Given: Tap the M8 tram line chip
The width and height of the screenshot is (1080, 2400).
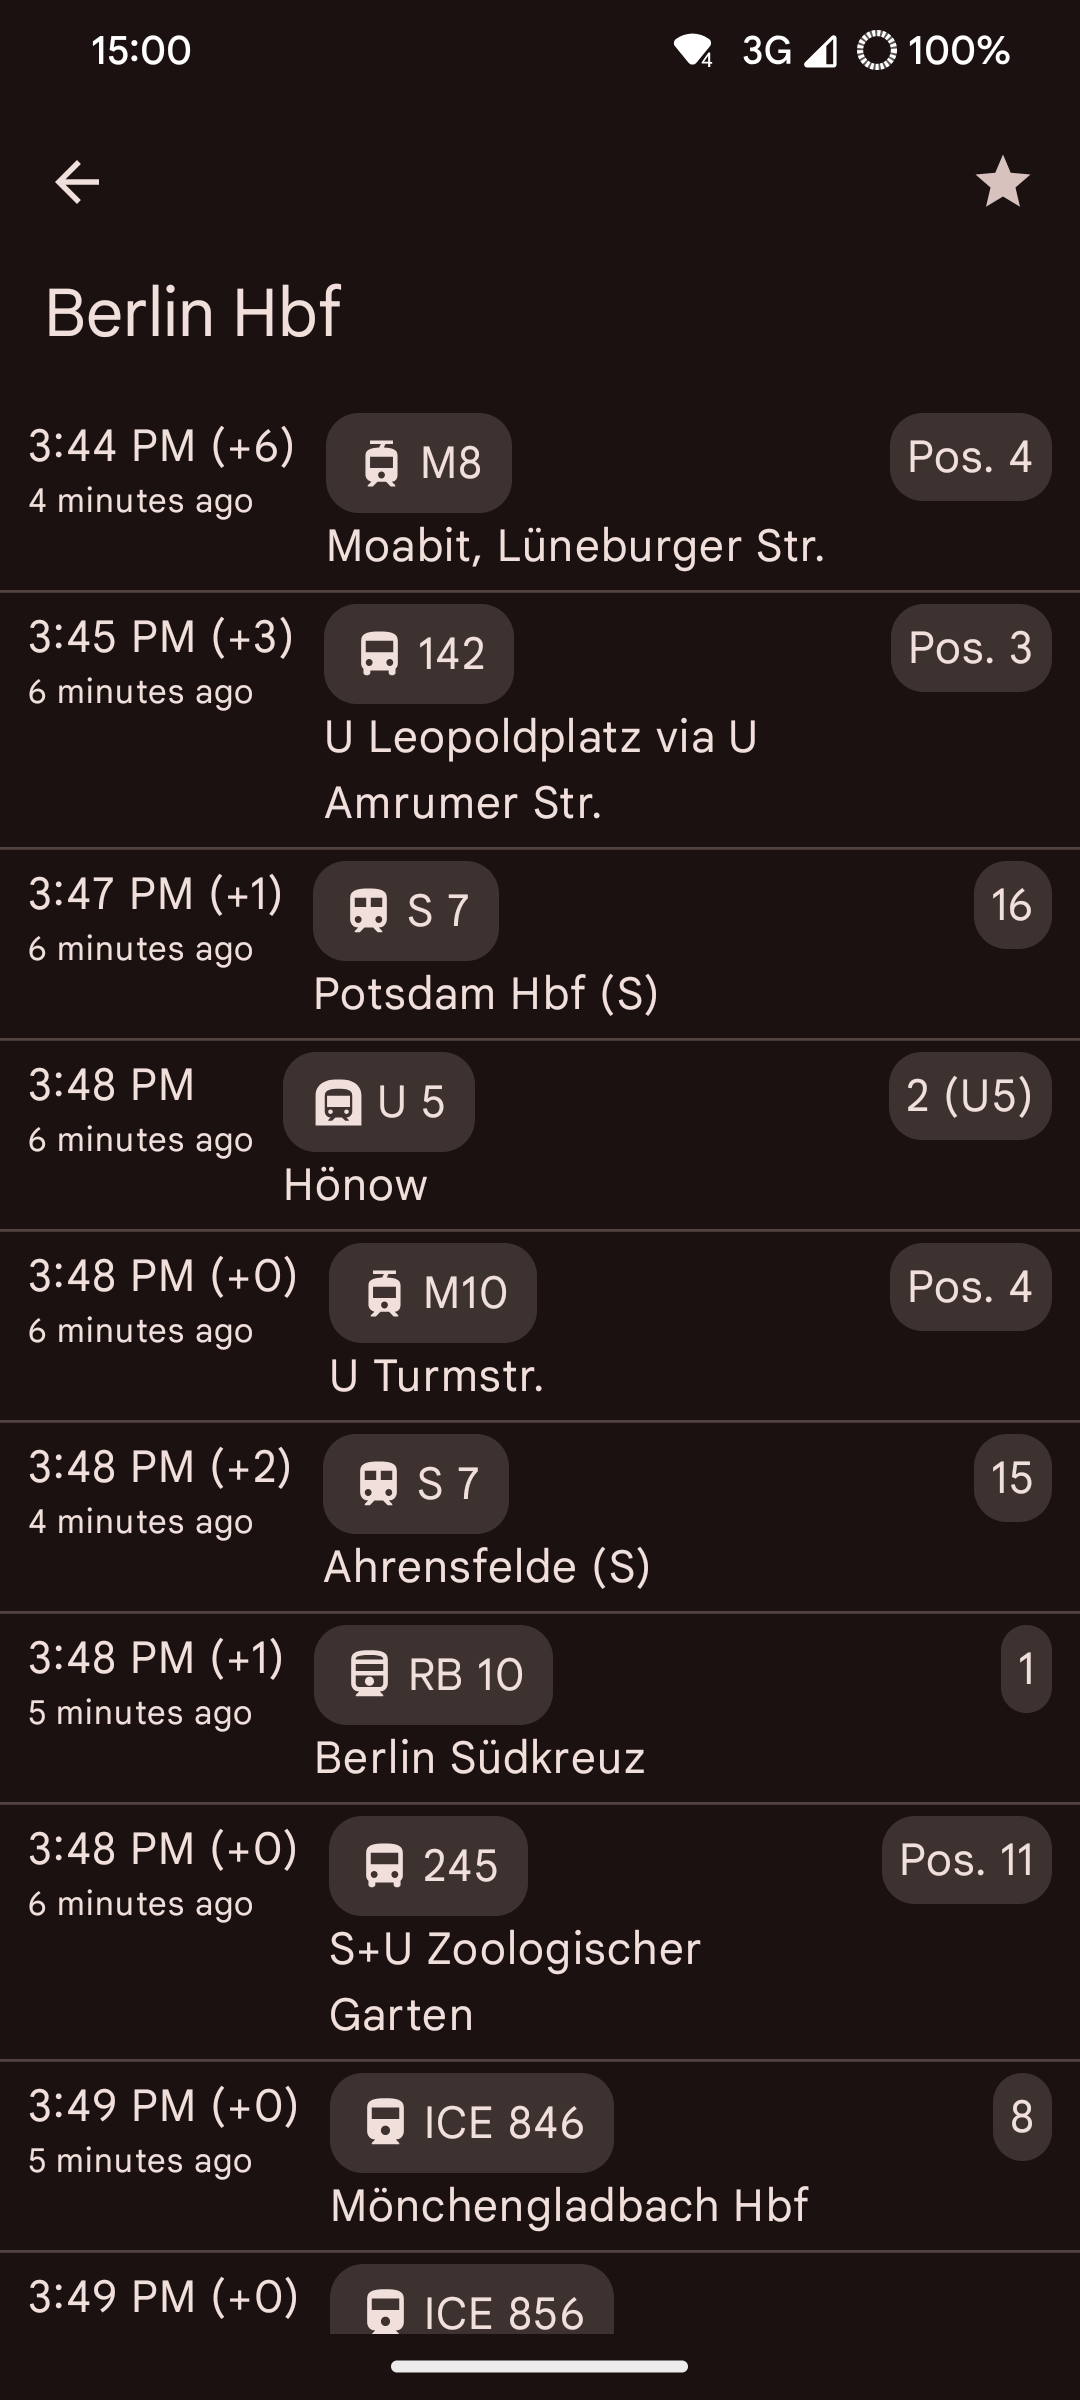Looking at the screenshot, I should [419, 463].
